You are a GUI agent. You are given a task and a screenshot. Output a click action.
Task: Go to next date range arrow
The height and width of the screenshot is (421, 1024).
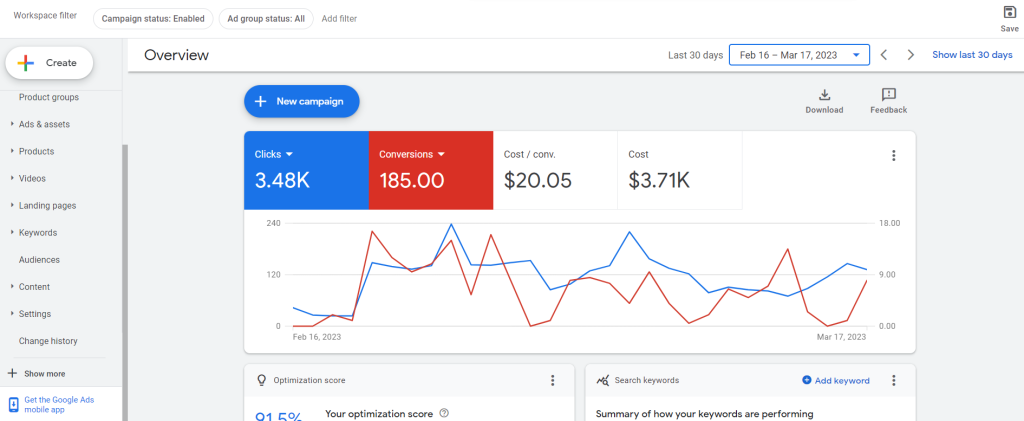click(x=910, y=55)
